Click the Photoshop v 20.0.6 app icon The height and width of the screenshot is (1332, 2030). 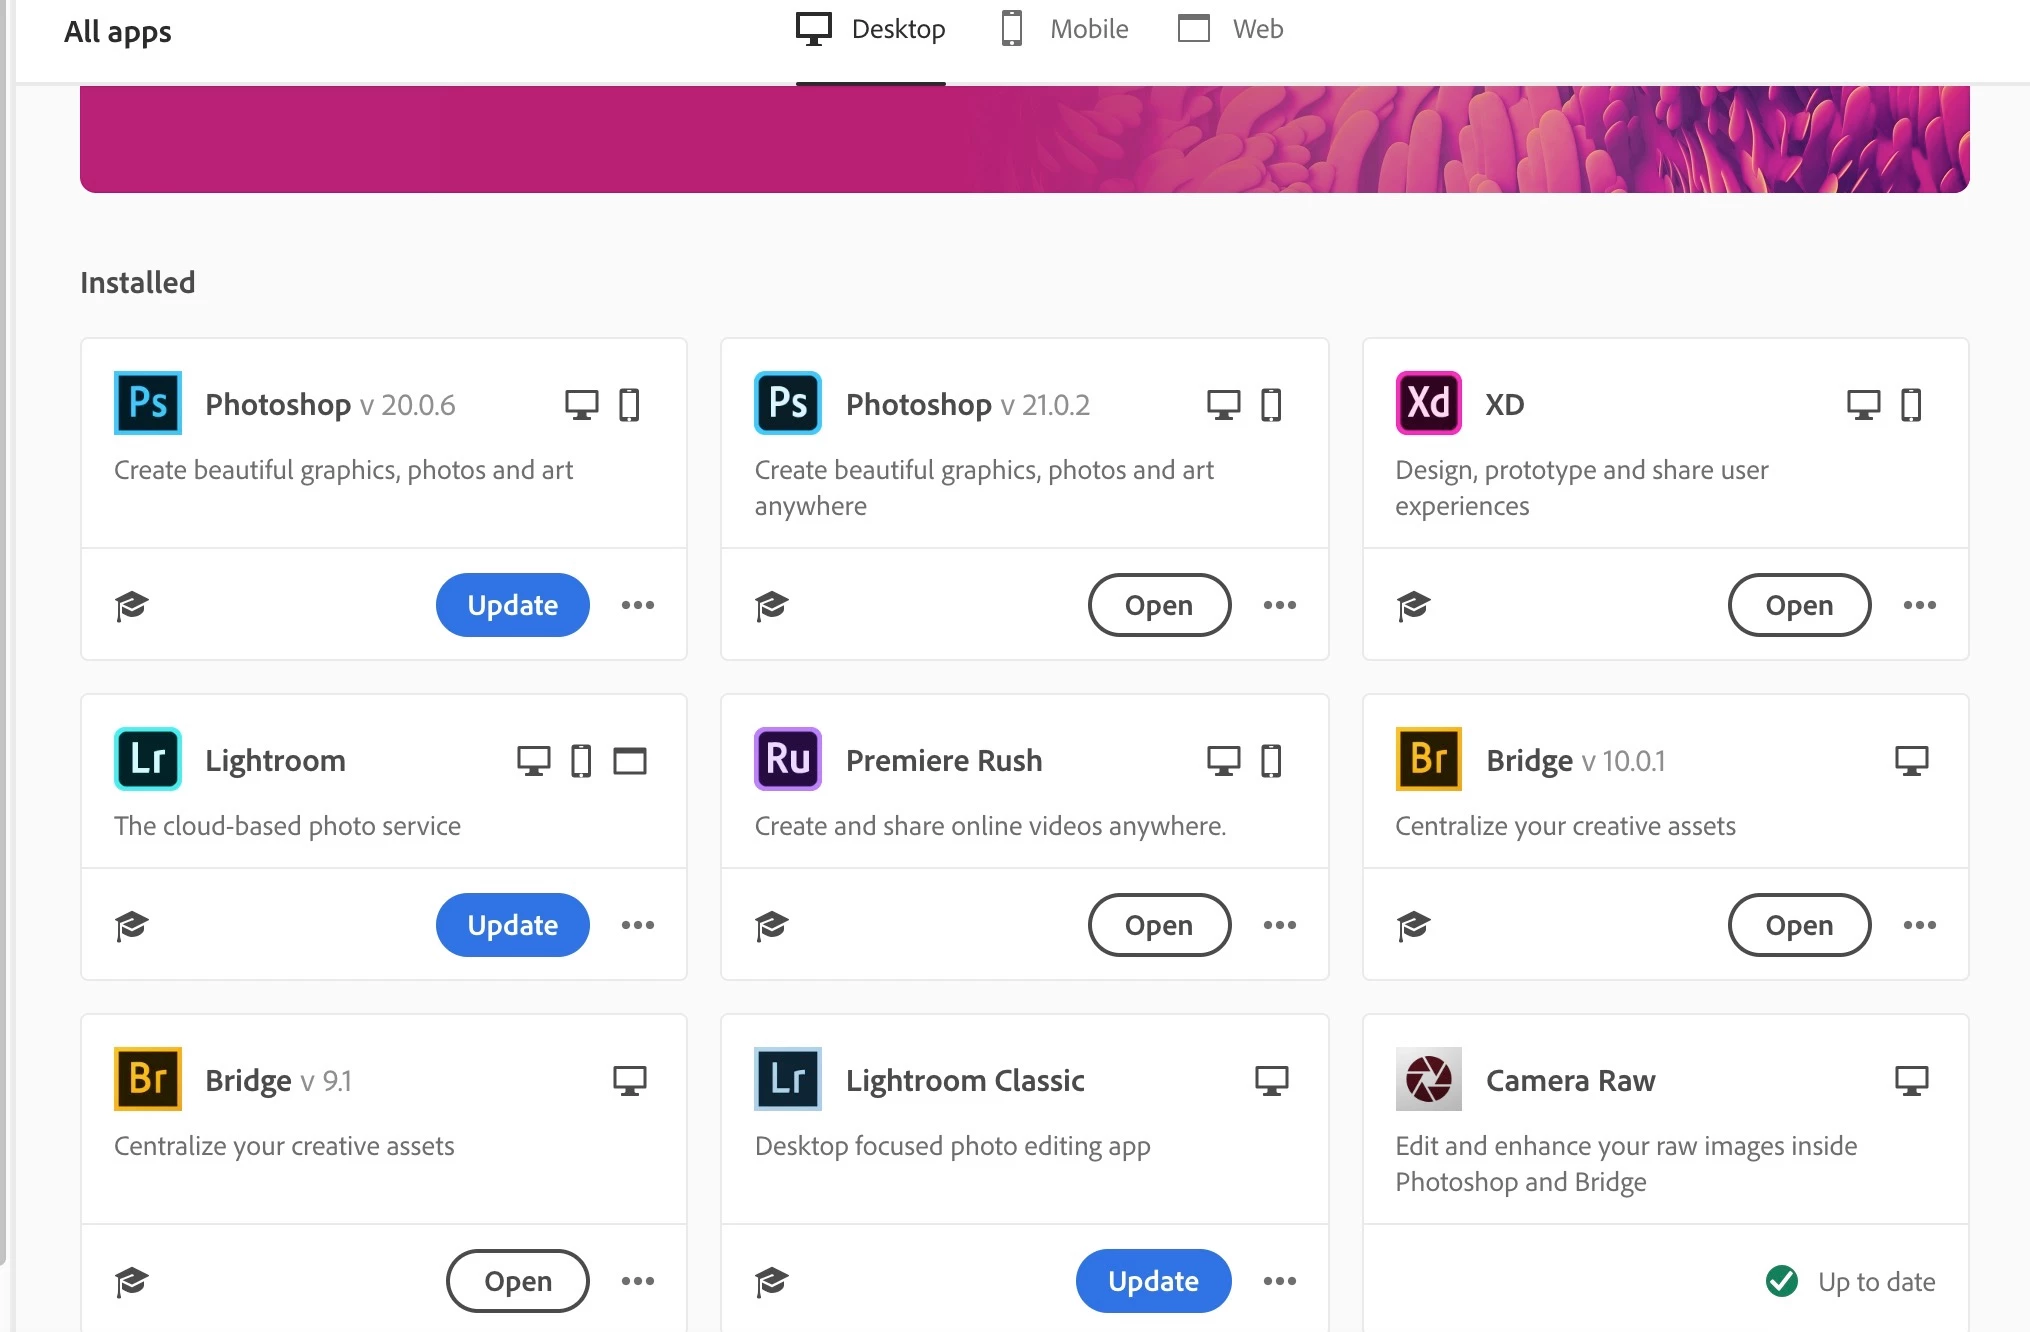click(148, 403)
